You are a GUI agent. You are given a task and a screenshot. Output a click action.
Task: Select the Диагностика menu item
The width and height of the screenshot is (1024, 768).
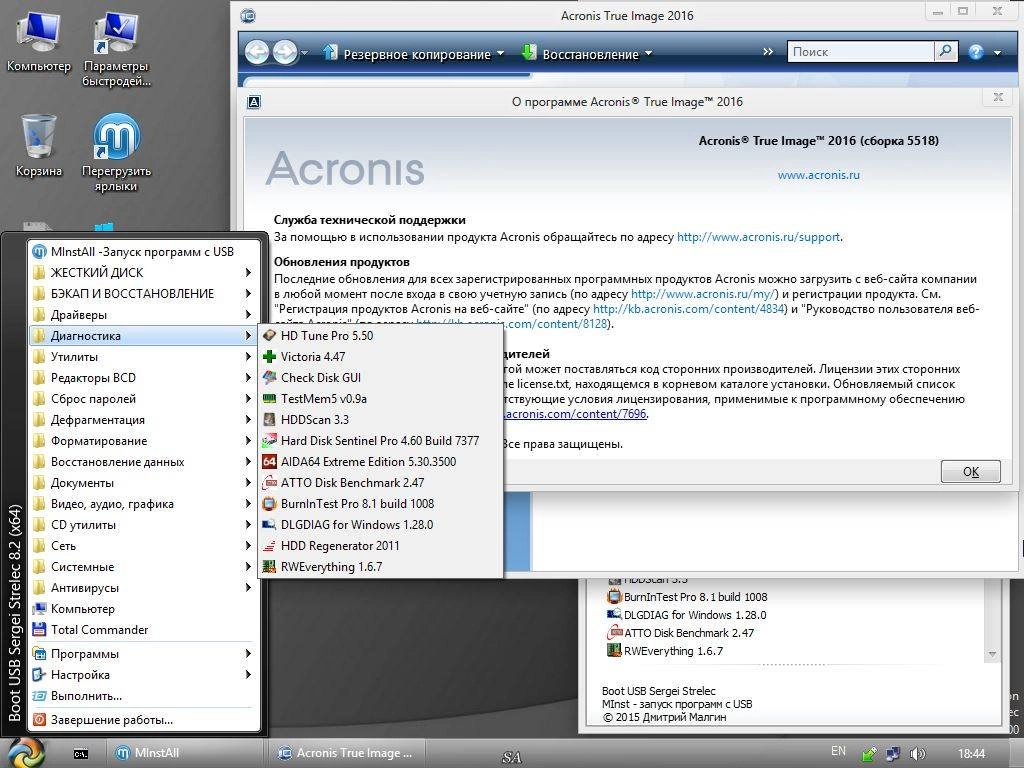[x=145, y=336]
